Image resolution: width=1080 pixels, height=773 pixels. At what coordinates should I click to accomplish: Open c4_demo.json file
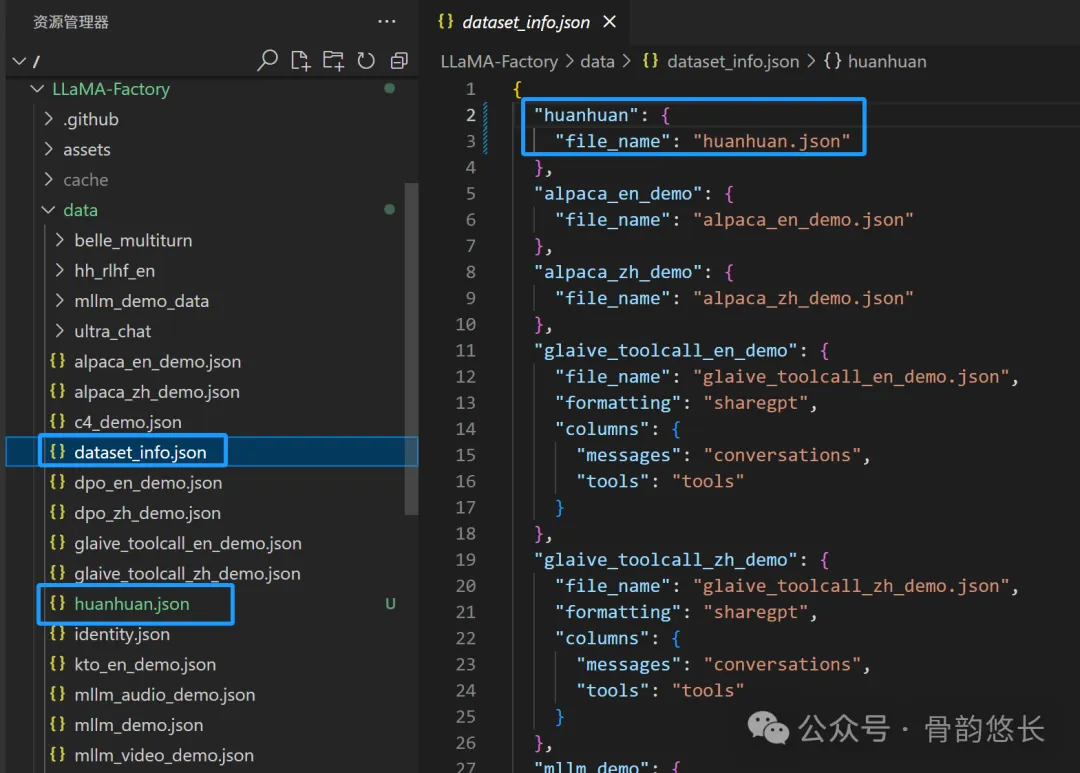tap(128, 422)
